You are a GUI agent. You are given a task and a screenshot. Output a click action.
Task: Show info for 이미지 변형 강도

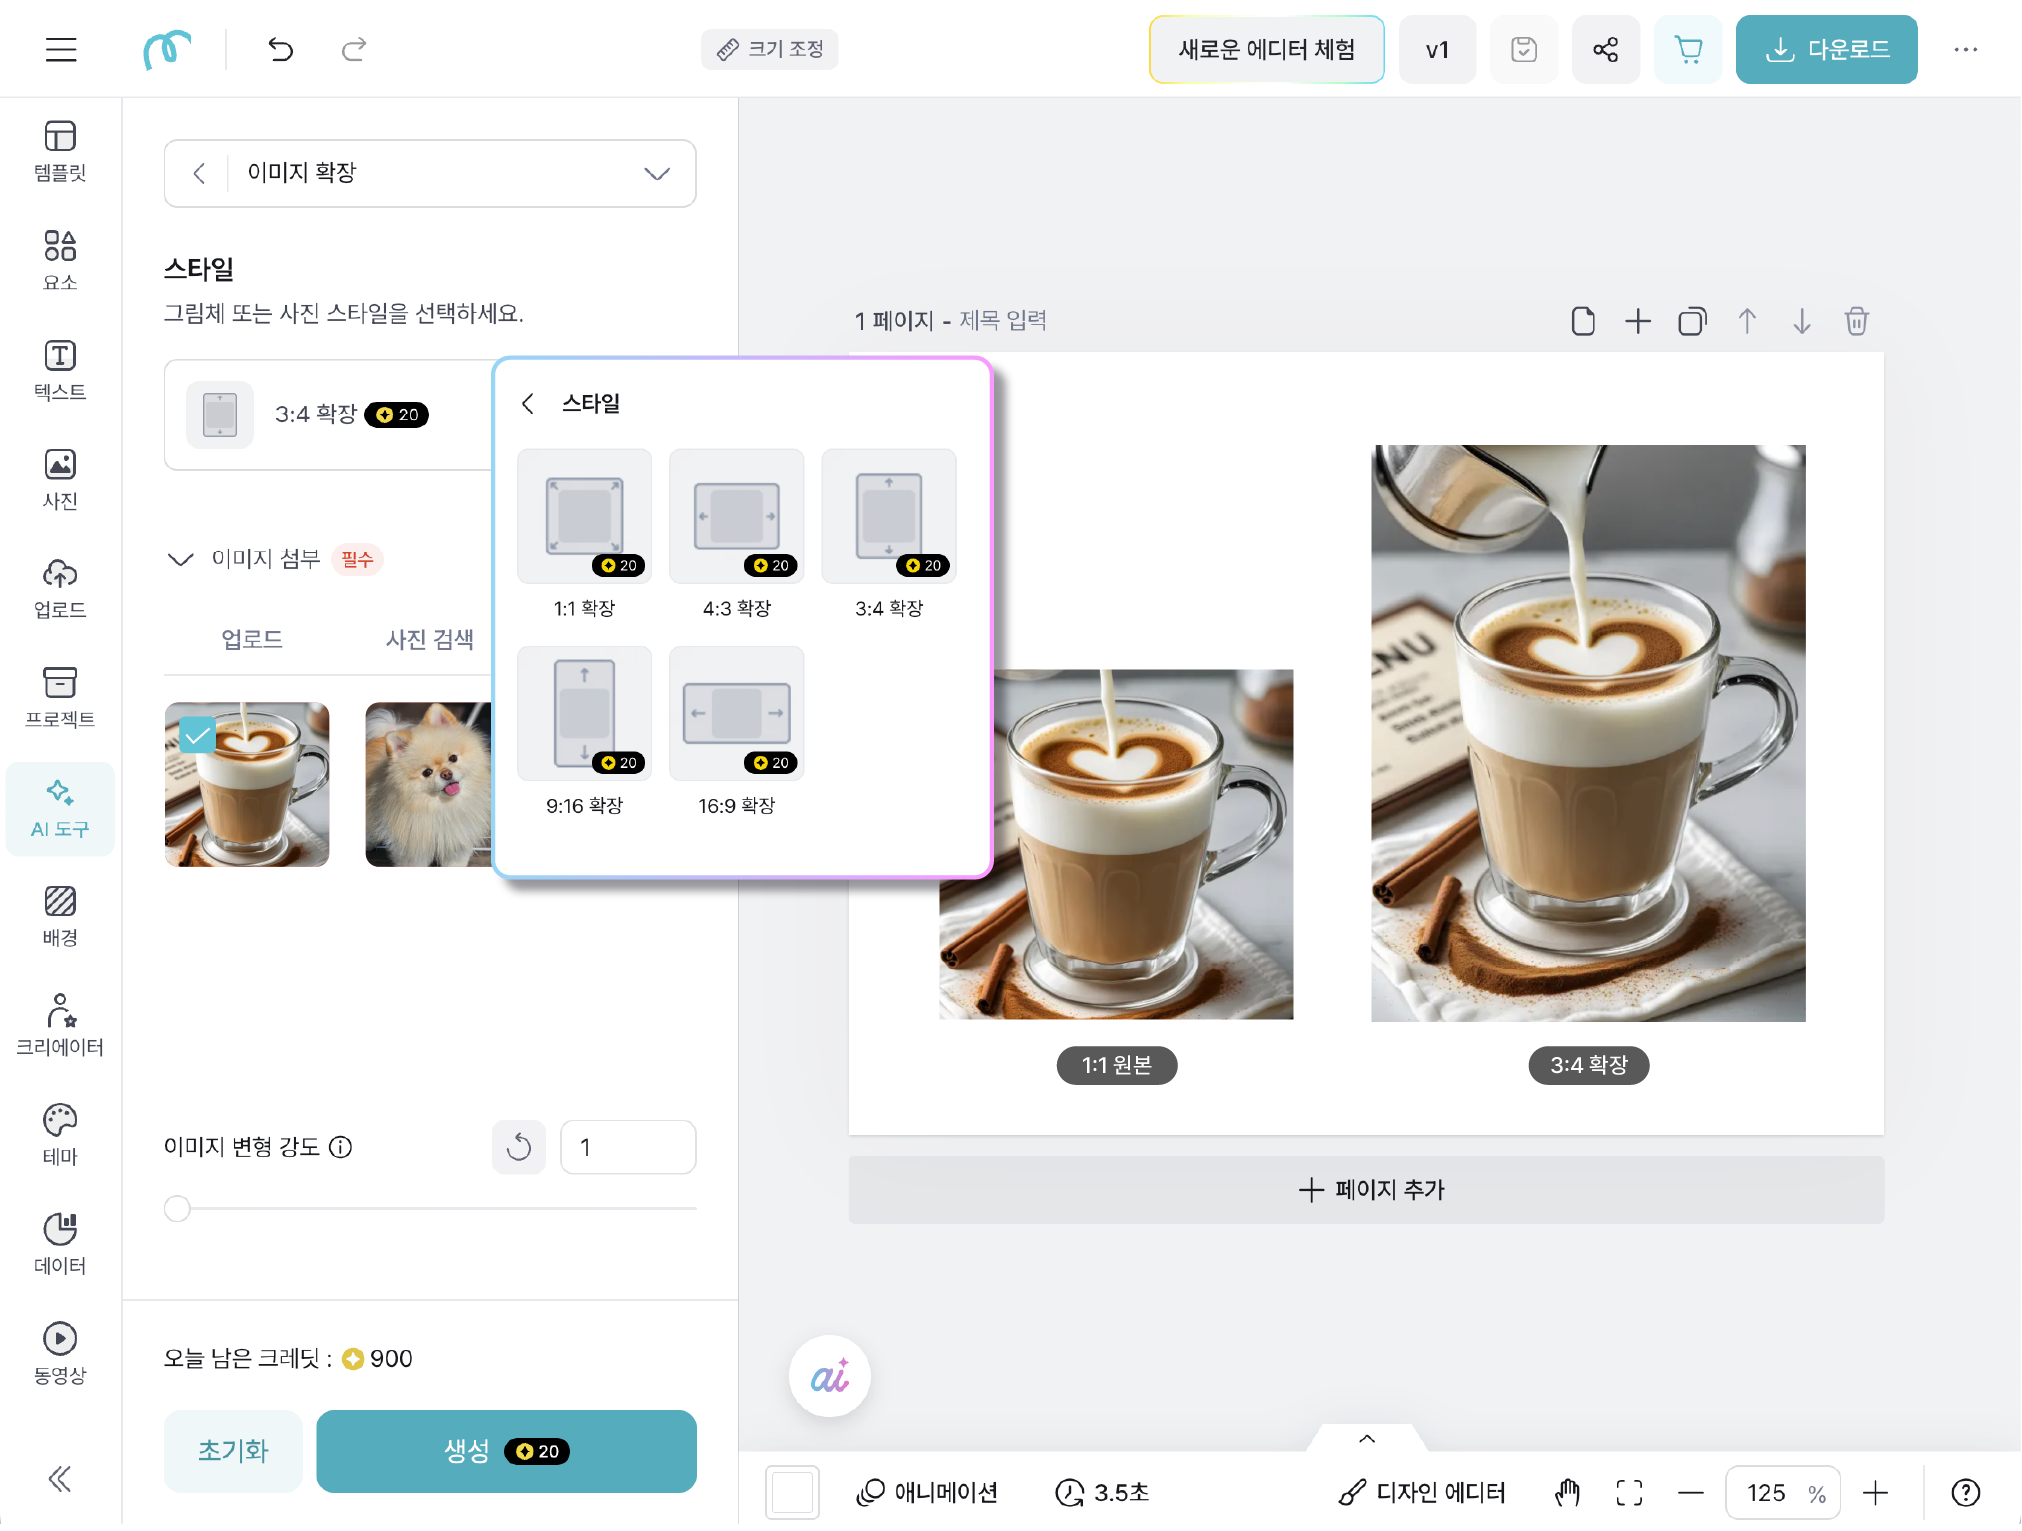coord(341,1147)
